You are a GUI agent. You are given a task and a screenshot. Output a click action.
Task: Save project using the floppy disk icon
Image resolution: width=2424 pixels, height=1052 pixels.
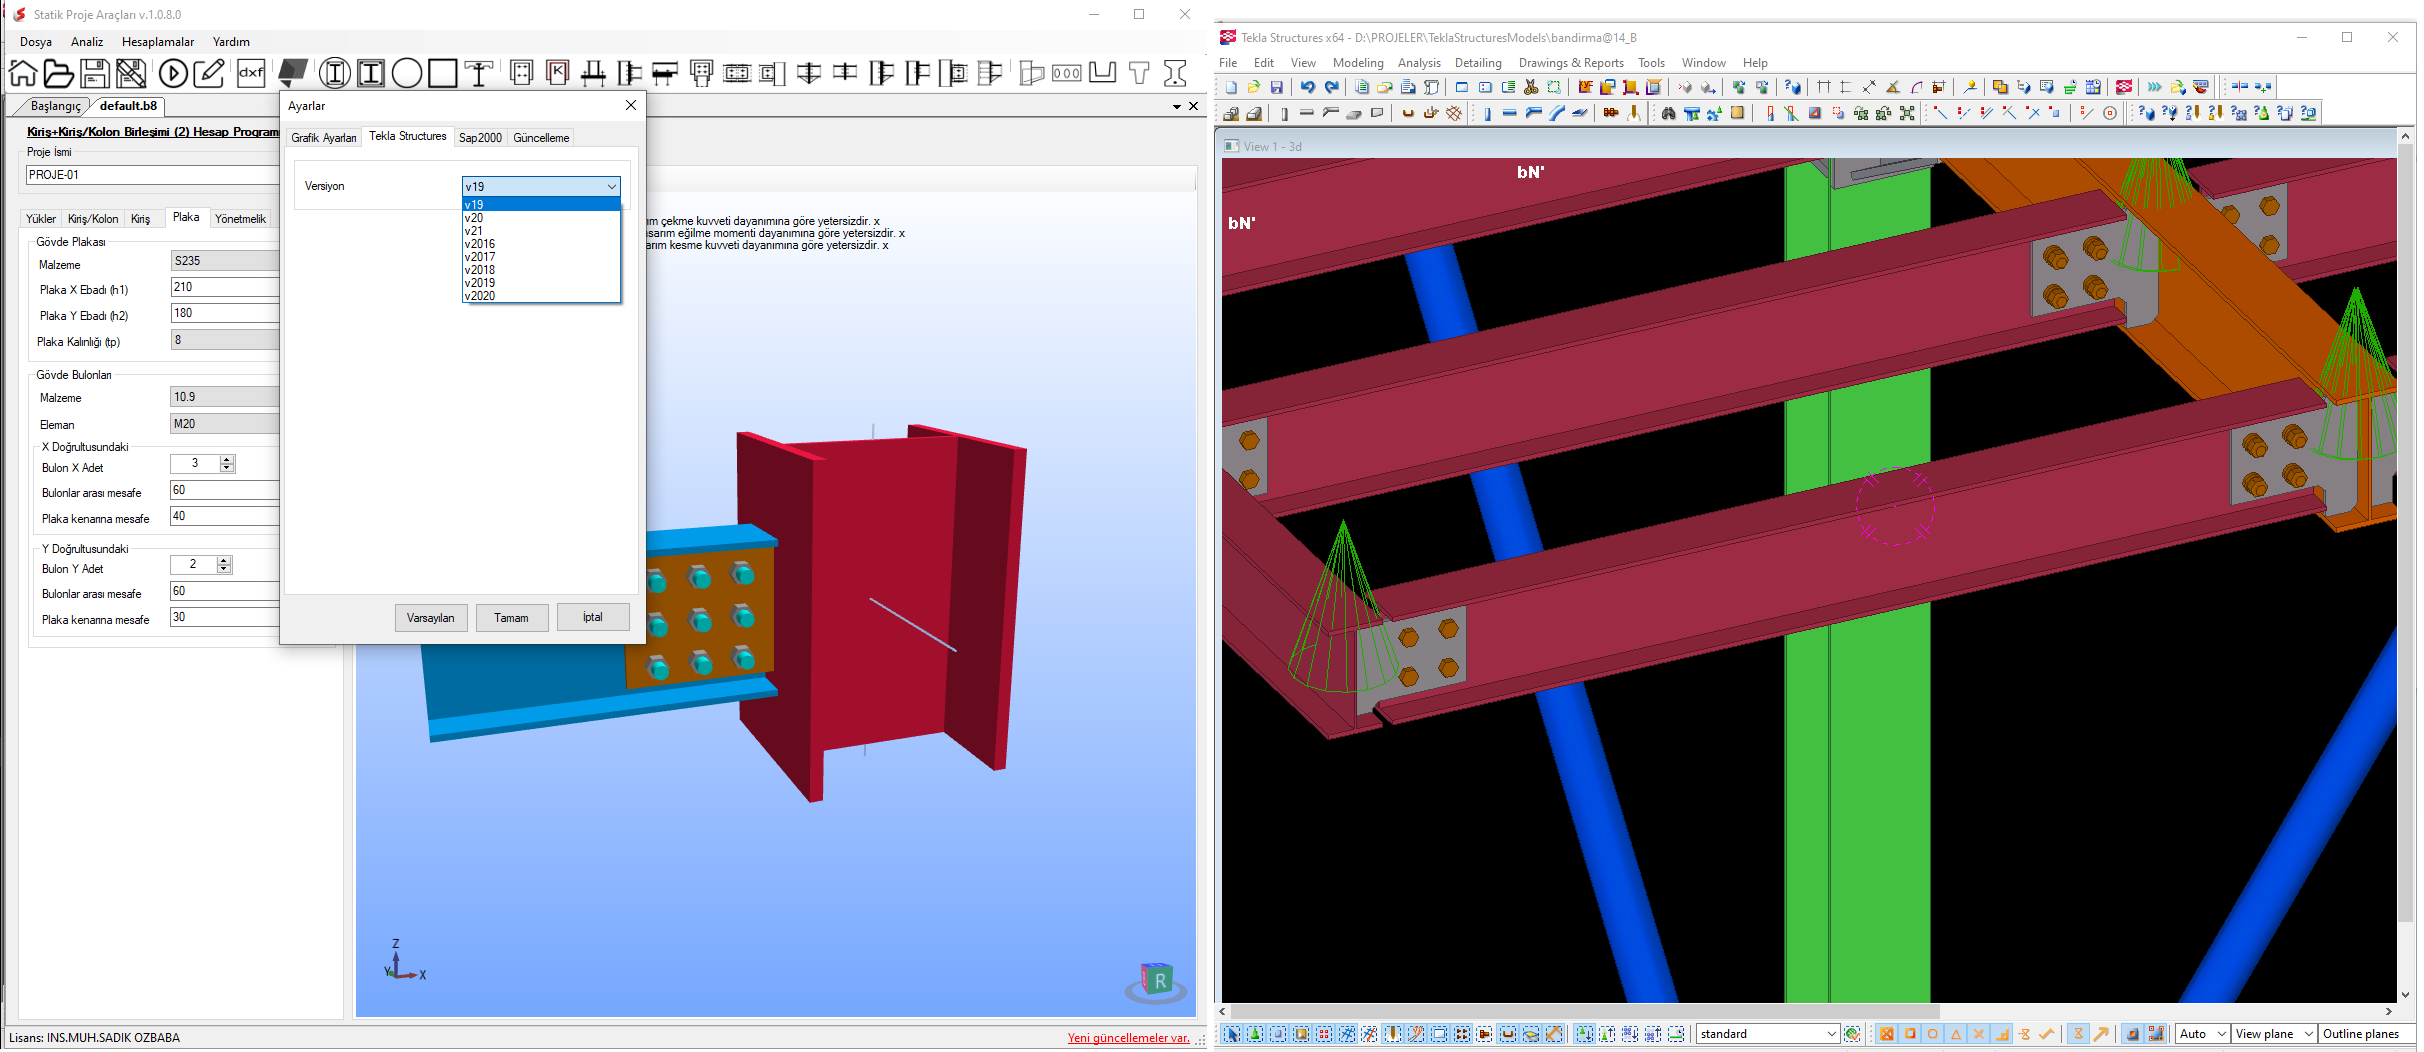[x=94, y=73]
